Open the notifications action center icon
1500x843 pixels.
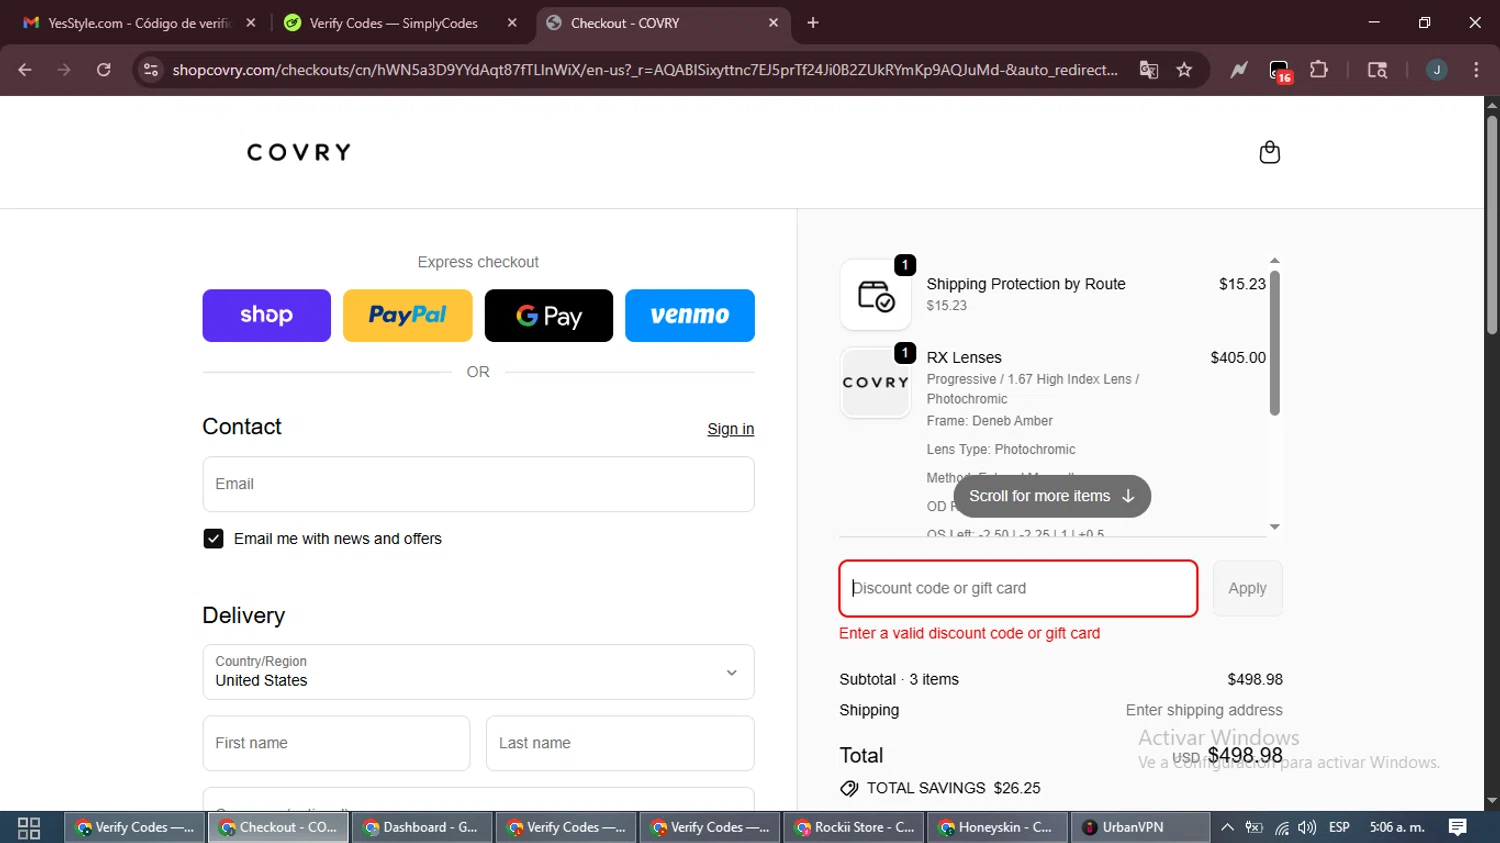tap(1458, 828)
